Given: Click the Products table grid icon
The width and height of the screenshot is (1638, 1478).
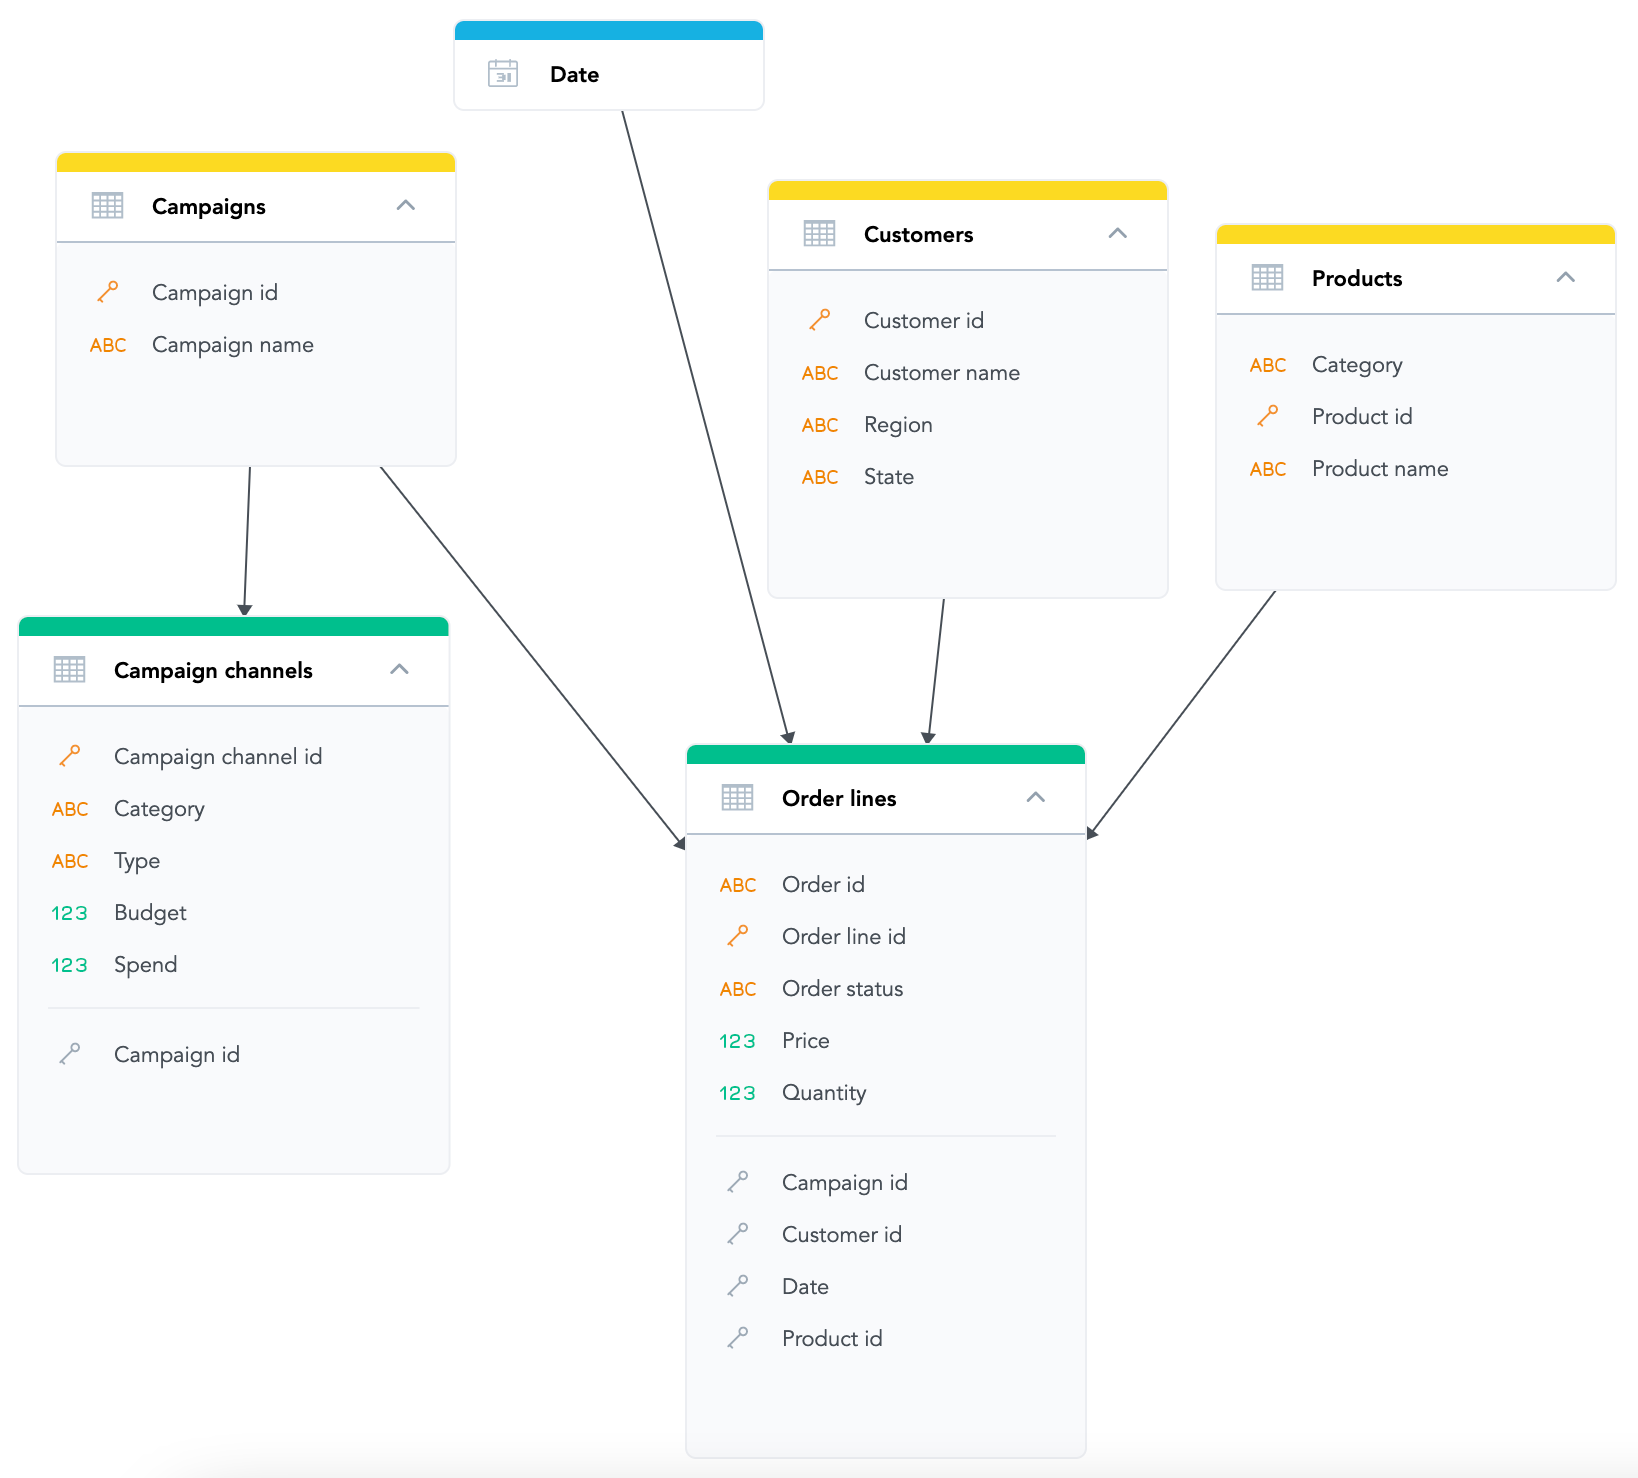Looking at the screenshot, I should pos(1267,278).
